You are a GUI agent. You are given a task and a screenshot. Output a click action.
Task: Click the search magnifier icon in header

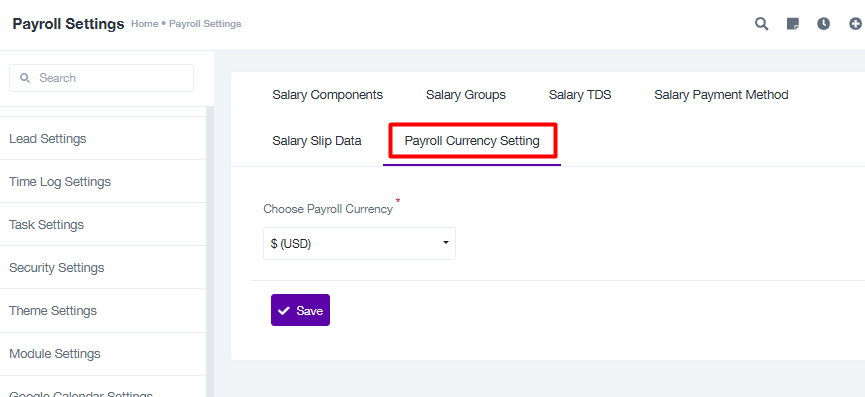[761, 24]
